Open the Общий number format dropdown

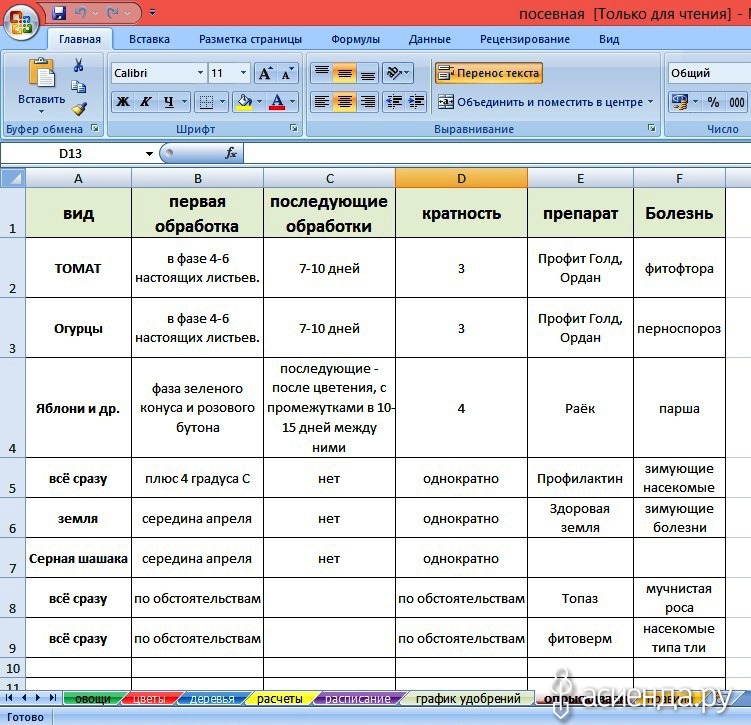point(706,73)
